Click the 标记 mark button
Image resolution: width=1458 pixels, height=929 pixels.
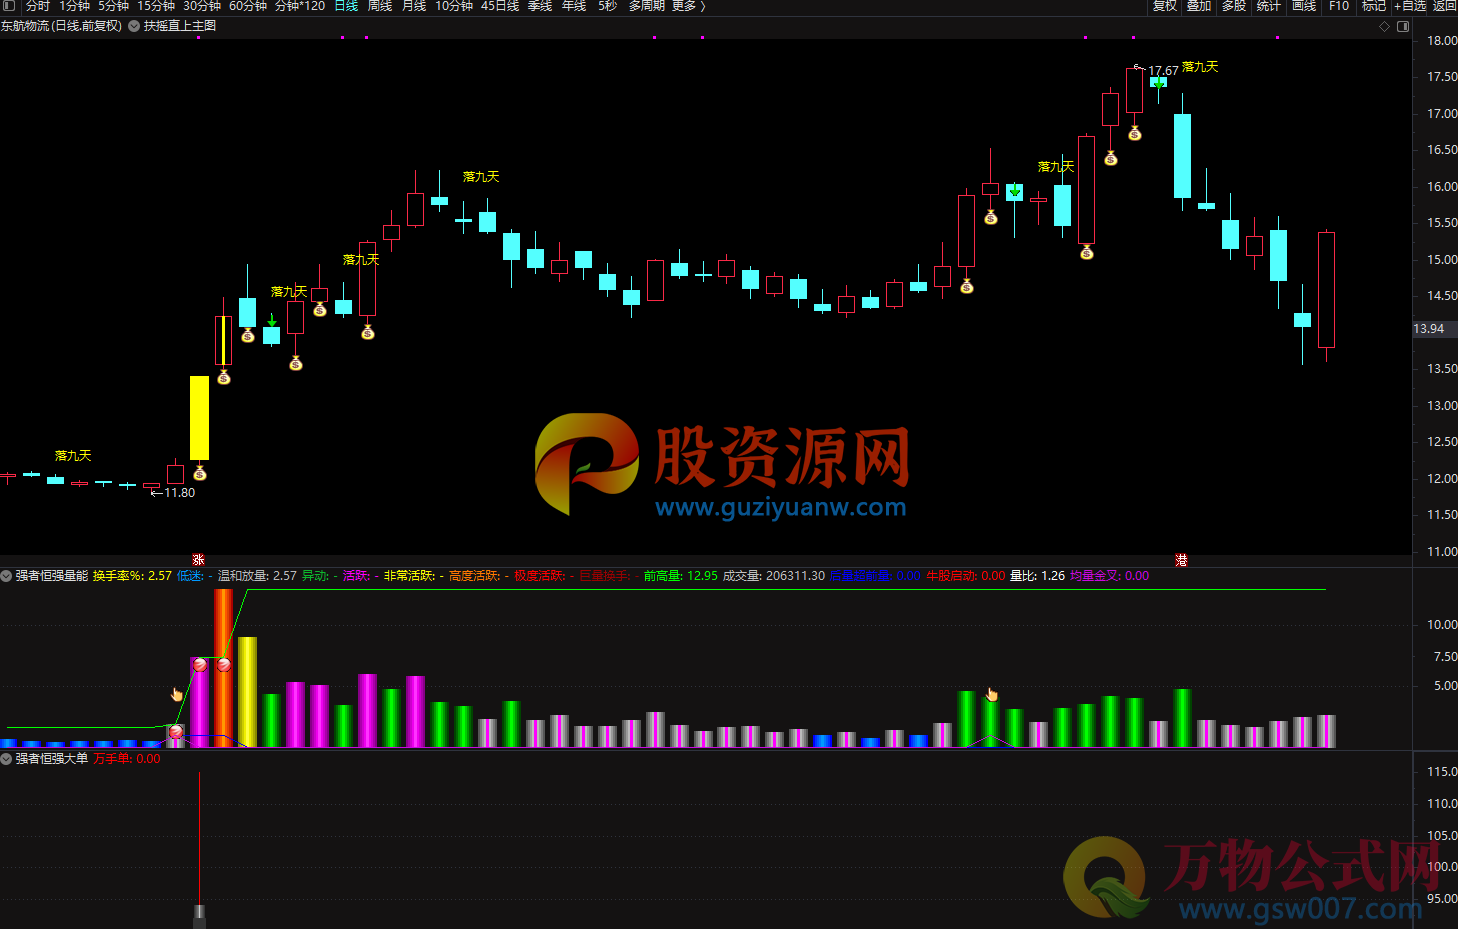pyautogui.click(x=1374, y=5)
